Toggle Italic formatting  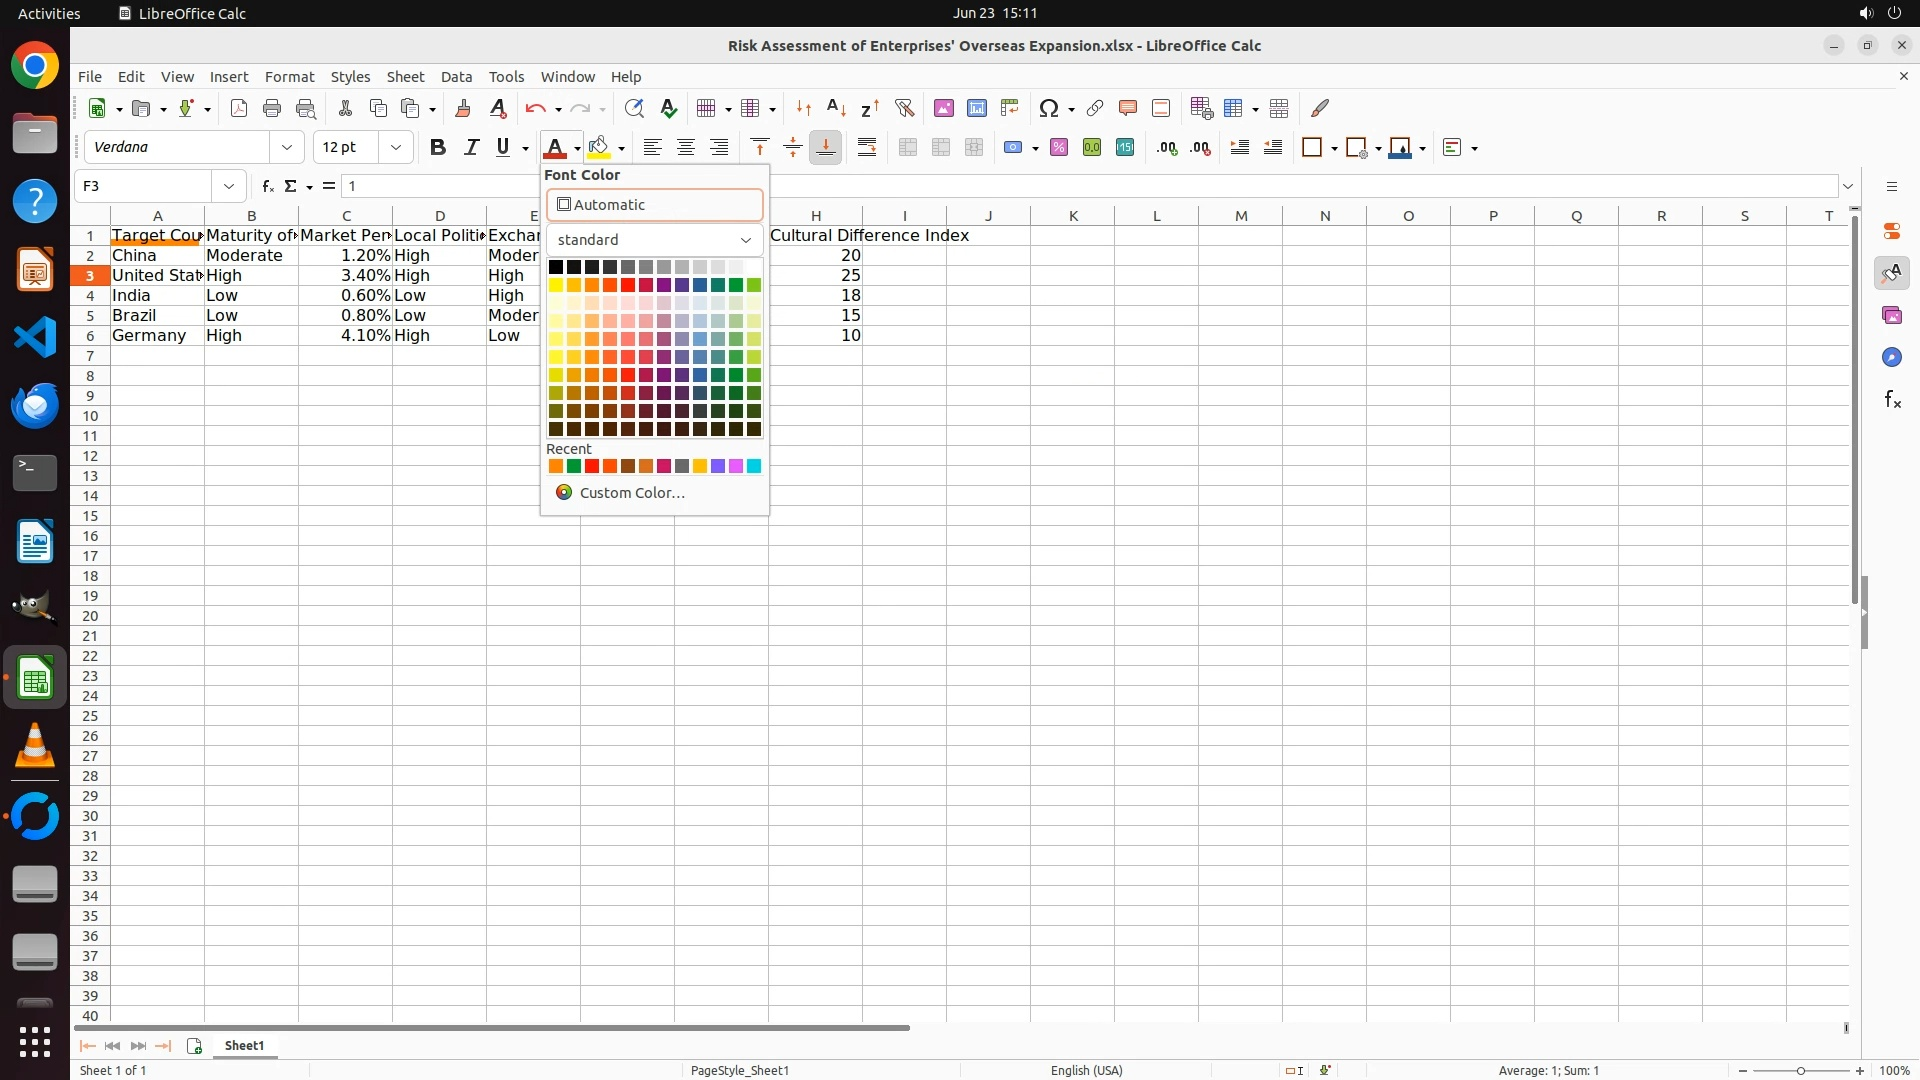coord(471,148)
